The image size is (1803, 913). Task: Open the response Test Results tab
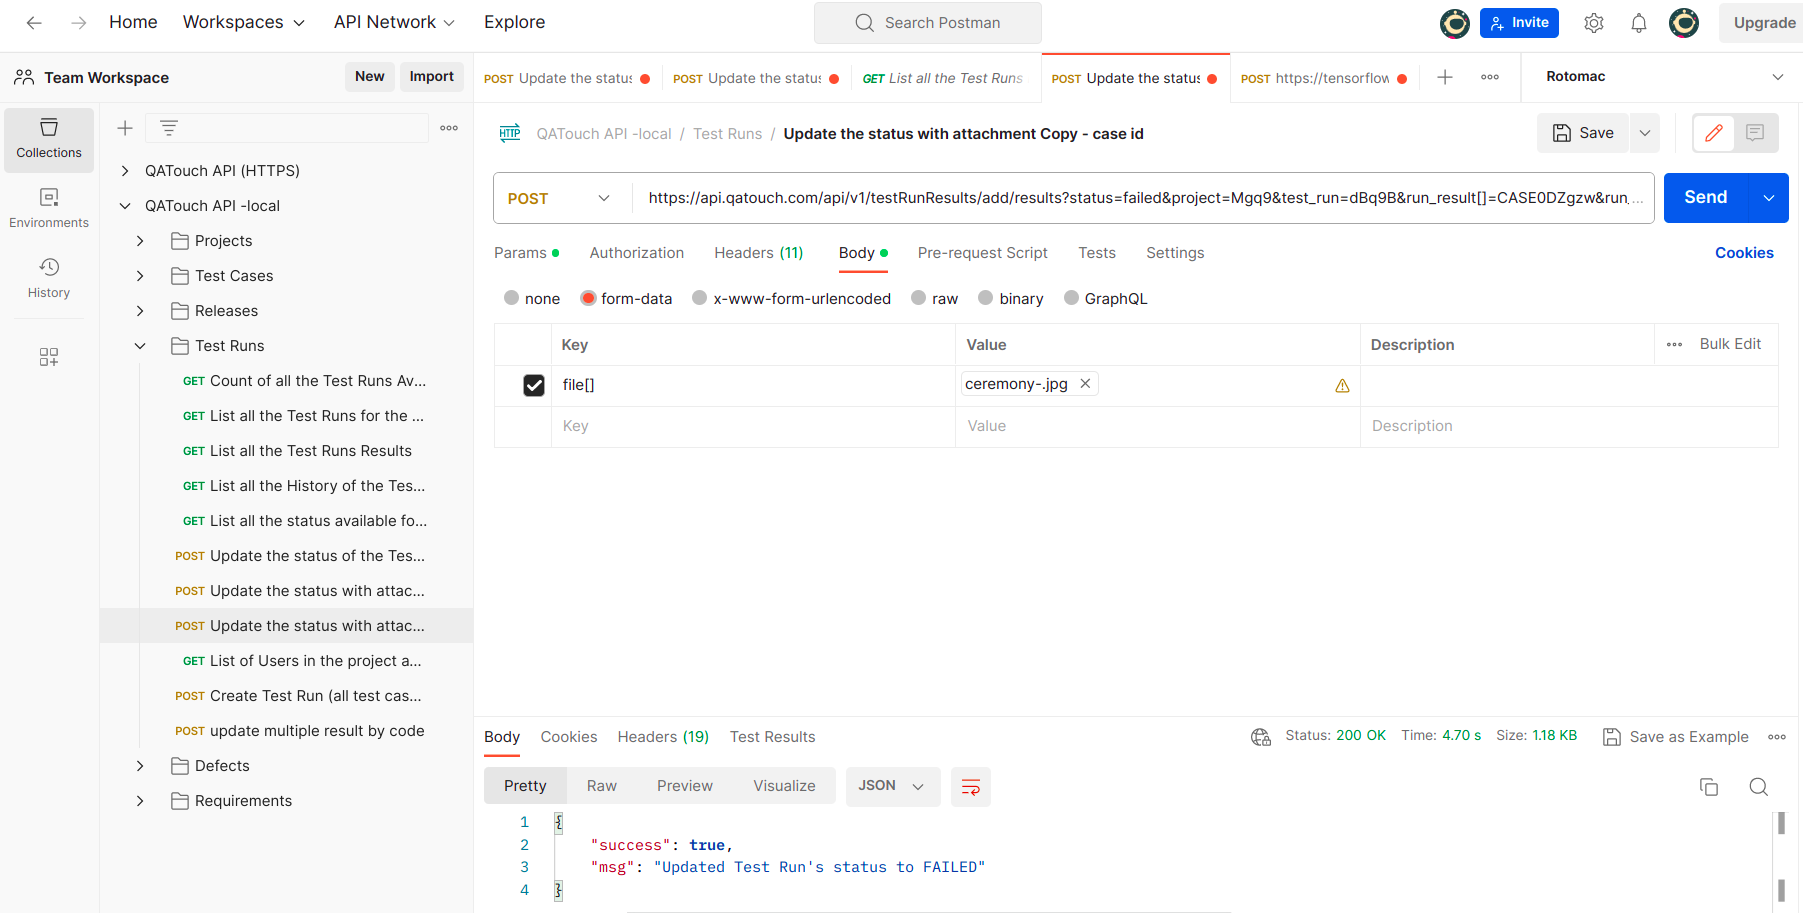coord(772,737)
